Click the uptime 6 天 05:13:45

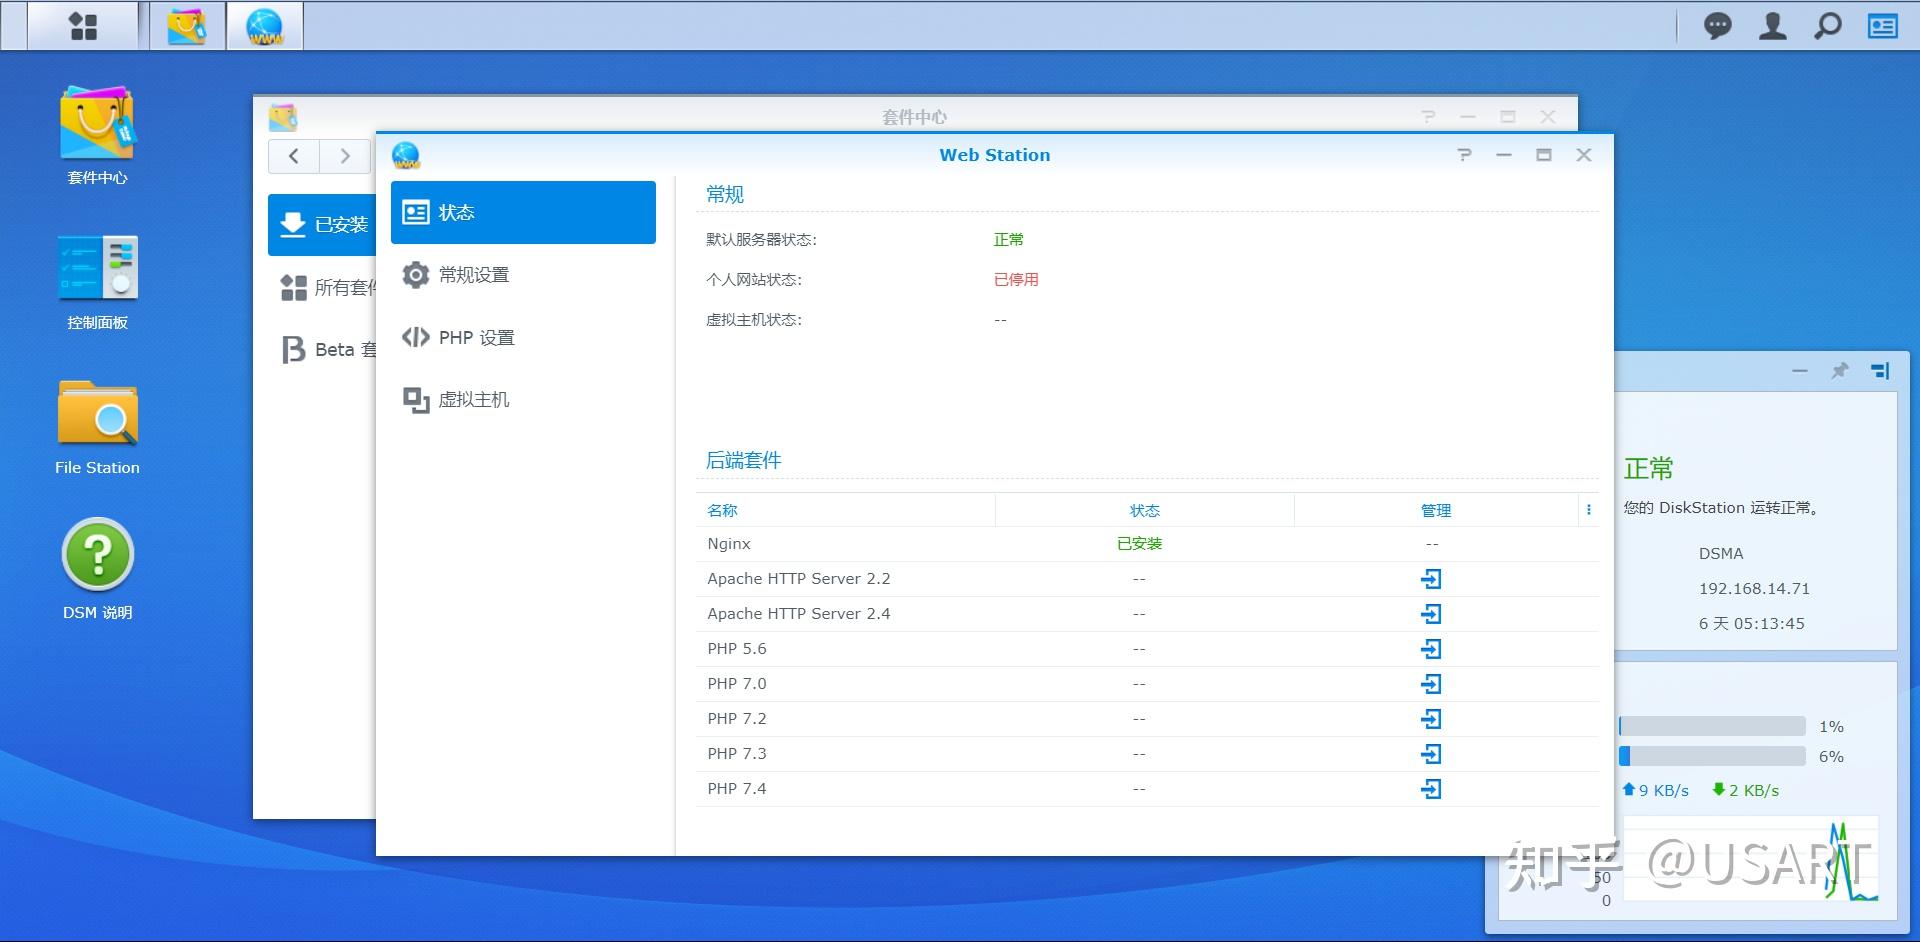click(x=1751, y=624)
